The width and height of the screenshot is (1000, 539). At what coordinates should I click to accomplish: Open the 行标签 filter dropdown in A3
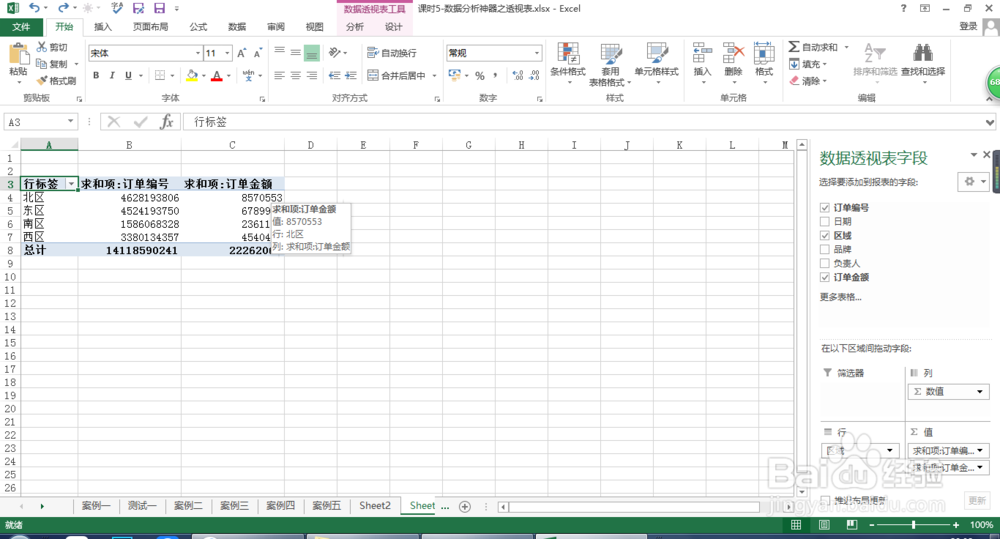point(71,184)
